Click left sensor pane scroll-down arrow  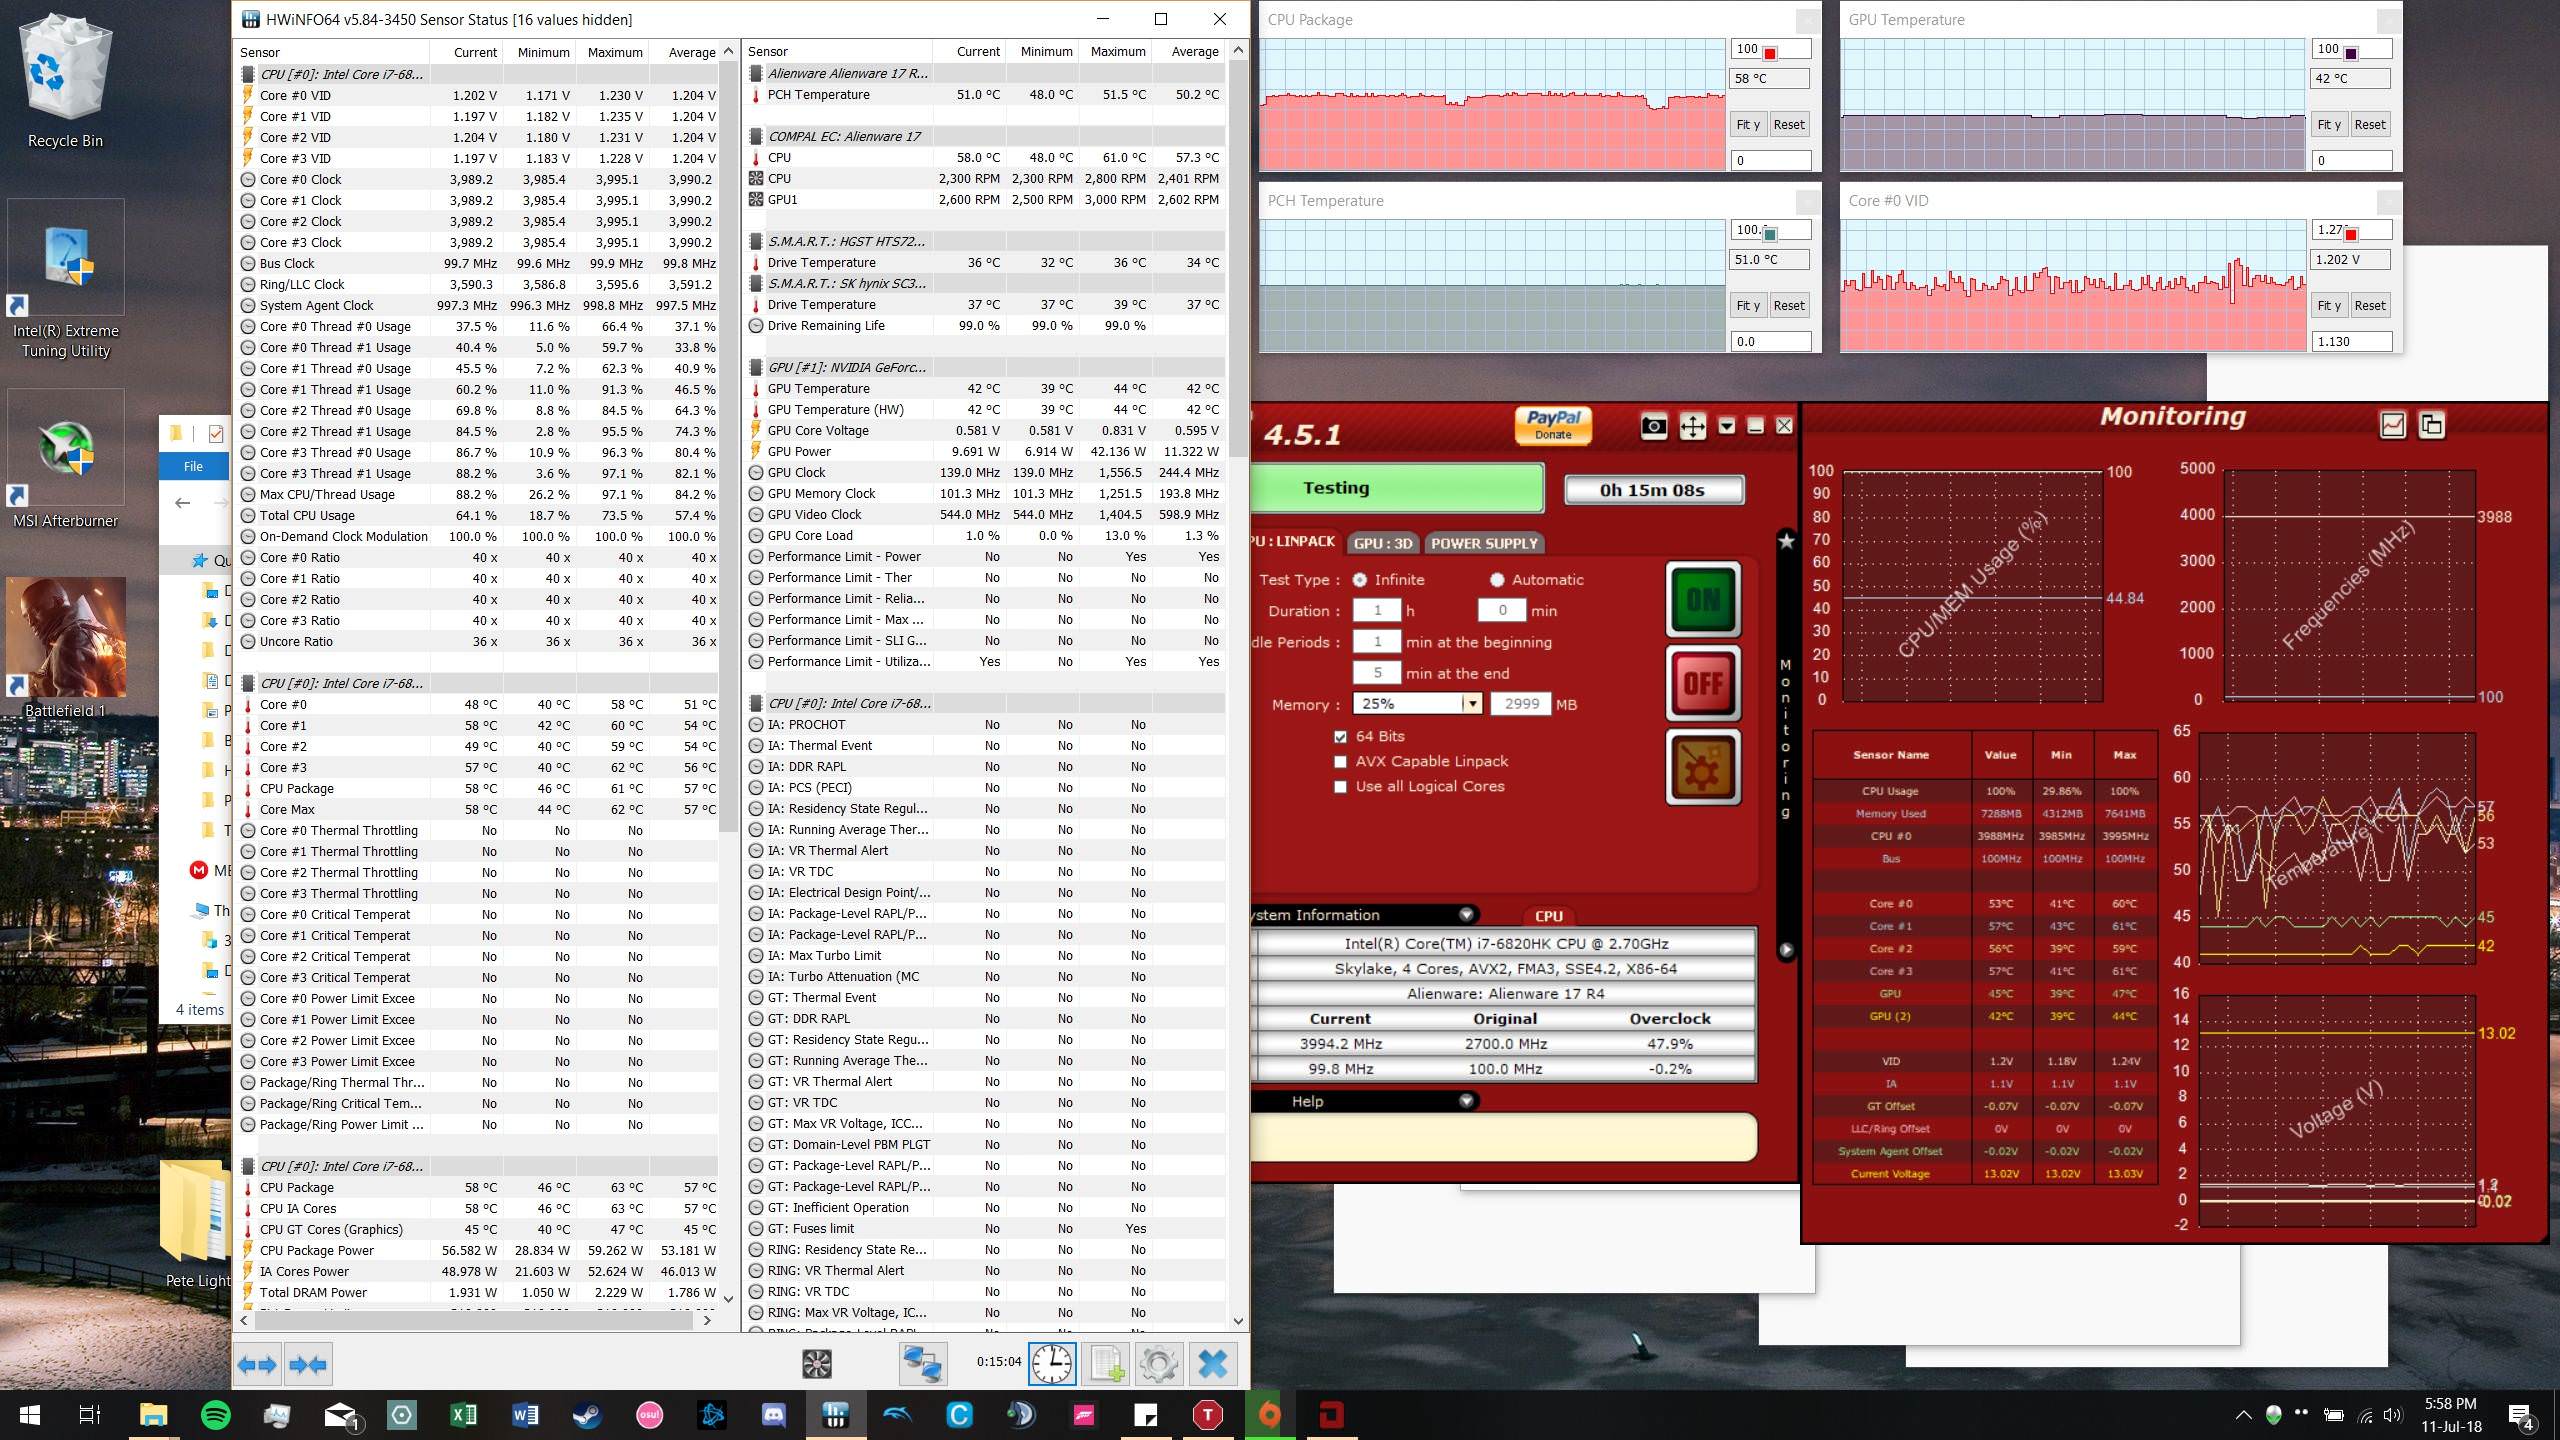click(x=728, y=1299)
